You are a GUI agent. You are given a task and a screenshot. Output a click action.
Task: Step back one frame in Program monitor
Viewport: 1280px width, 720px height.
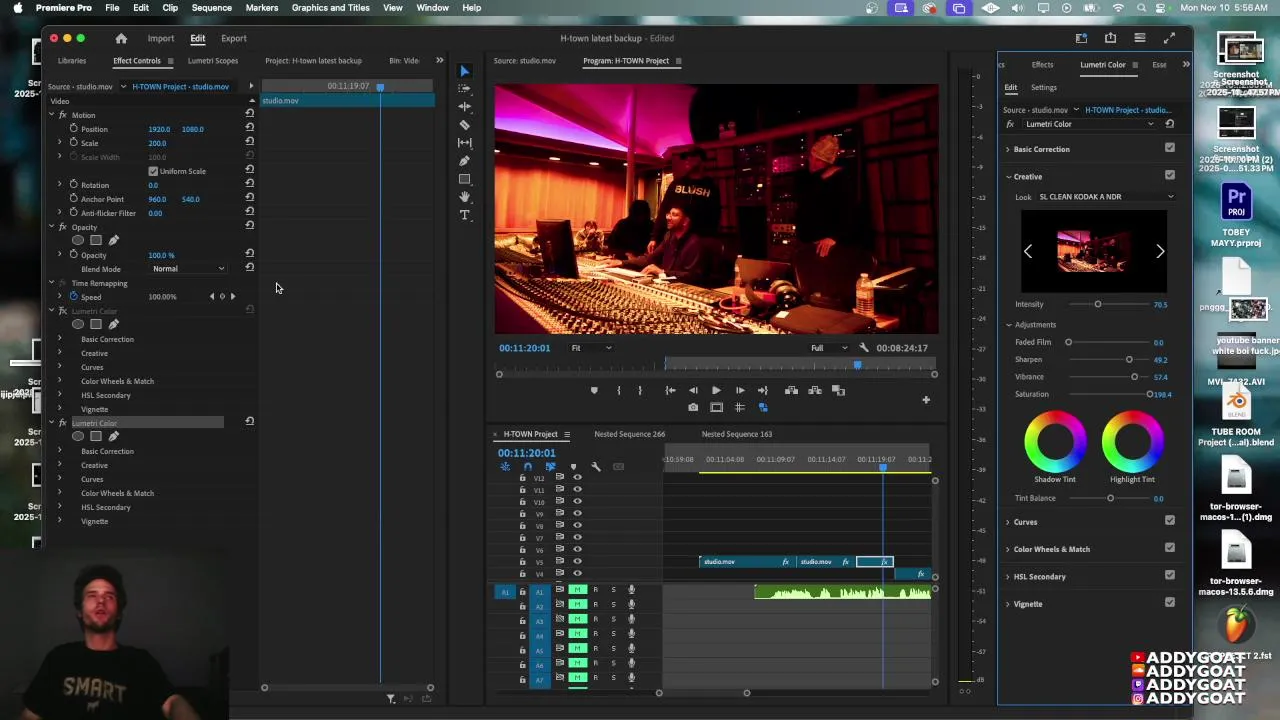point(693,390)
